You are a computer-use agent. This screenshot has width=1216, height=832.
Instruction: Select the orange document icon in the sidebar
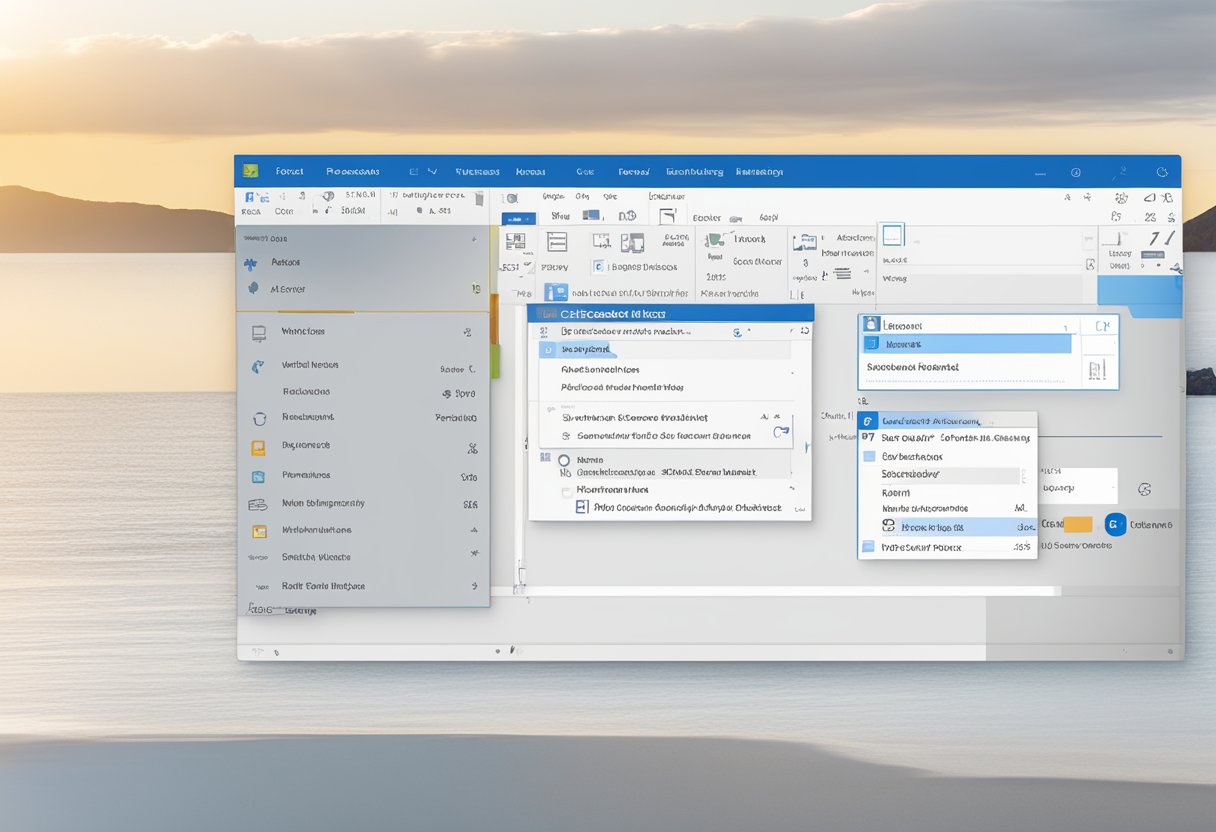[x=257, y=446]
